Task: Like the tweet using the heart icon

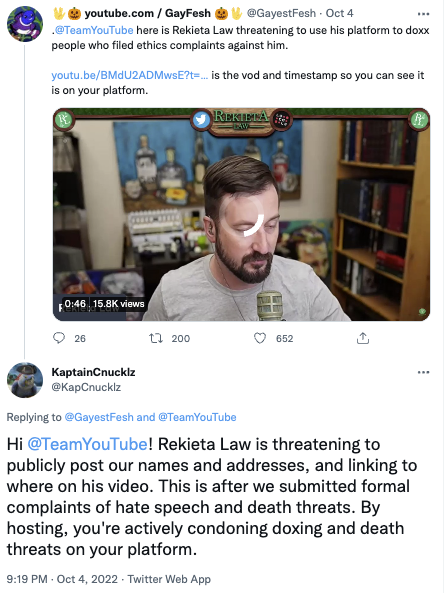Action: 260,338
